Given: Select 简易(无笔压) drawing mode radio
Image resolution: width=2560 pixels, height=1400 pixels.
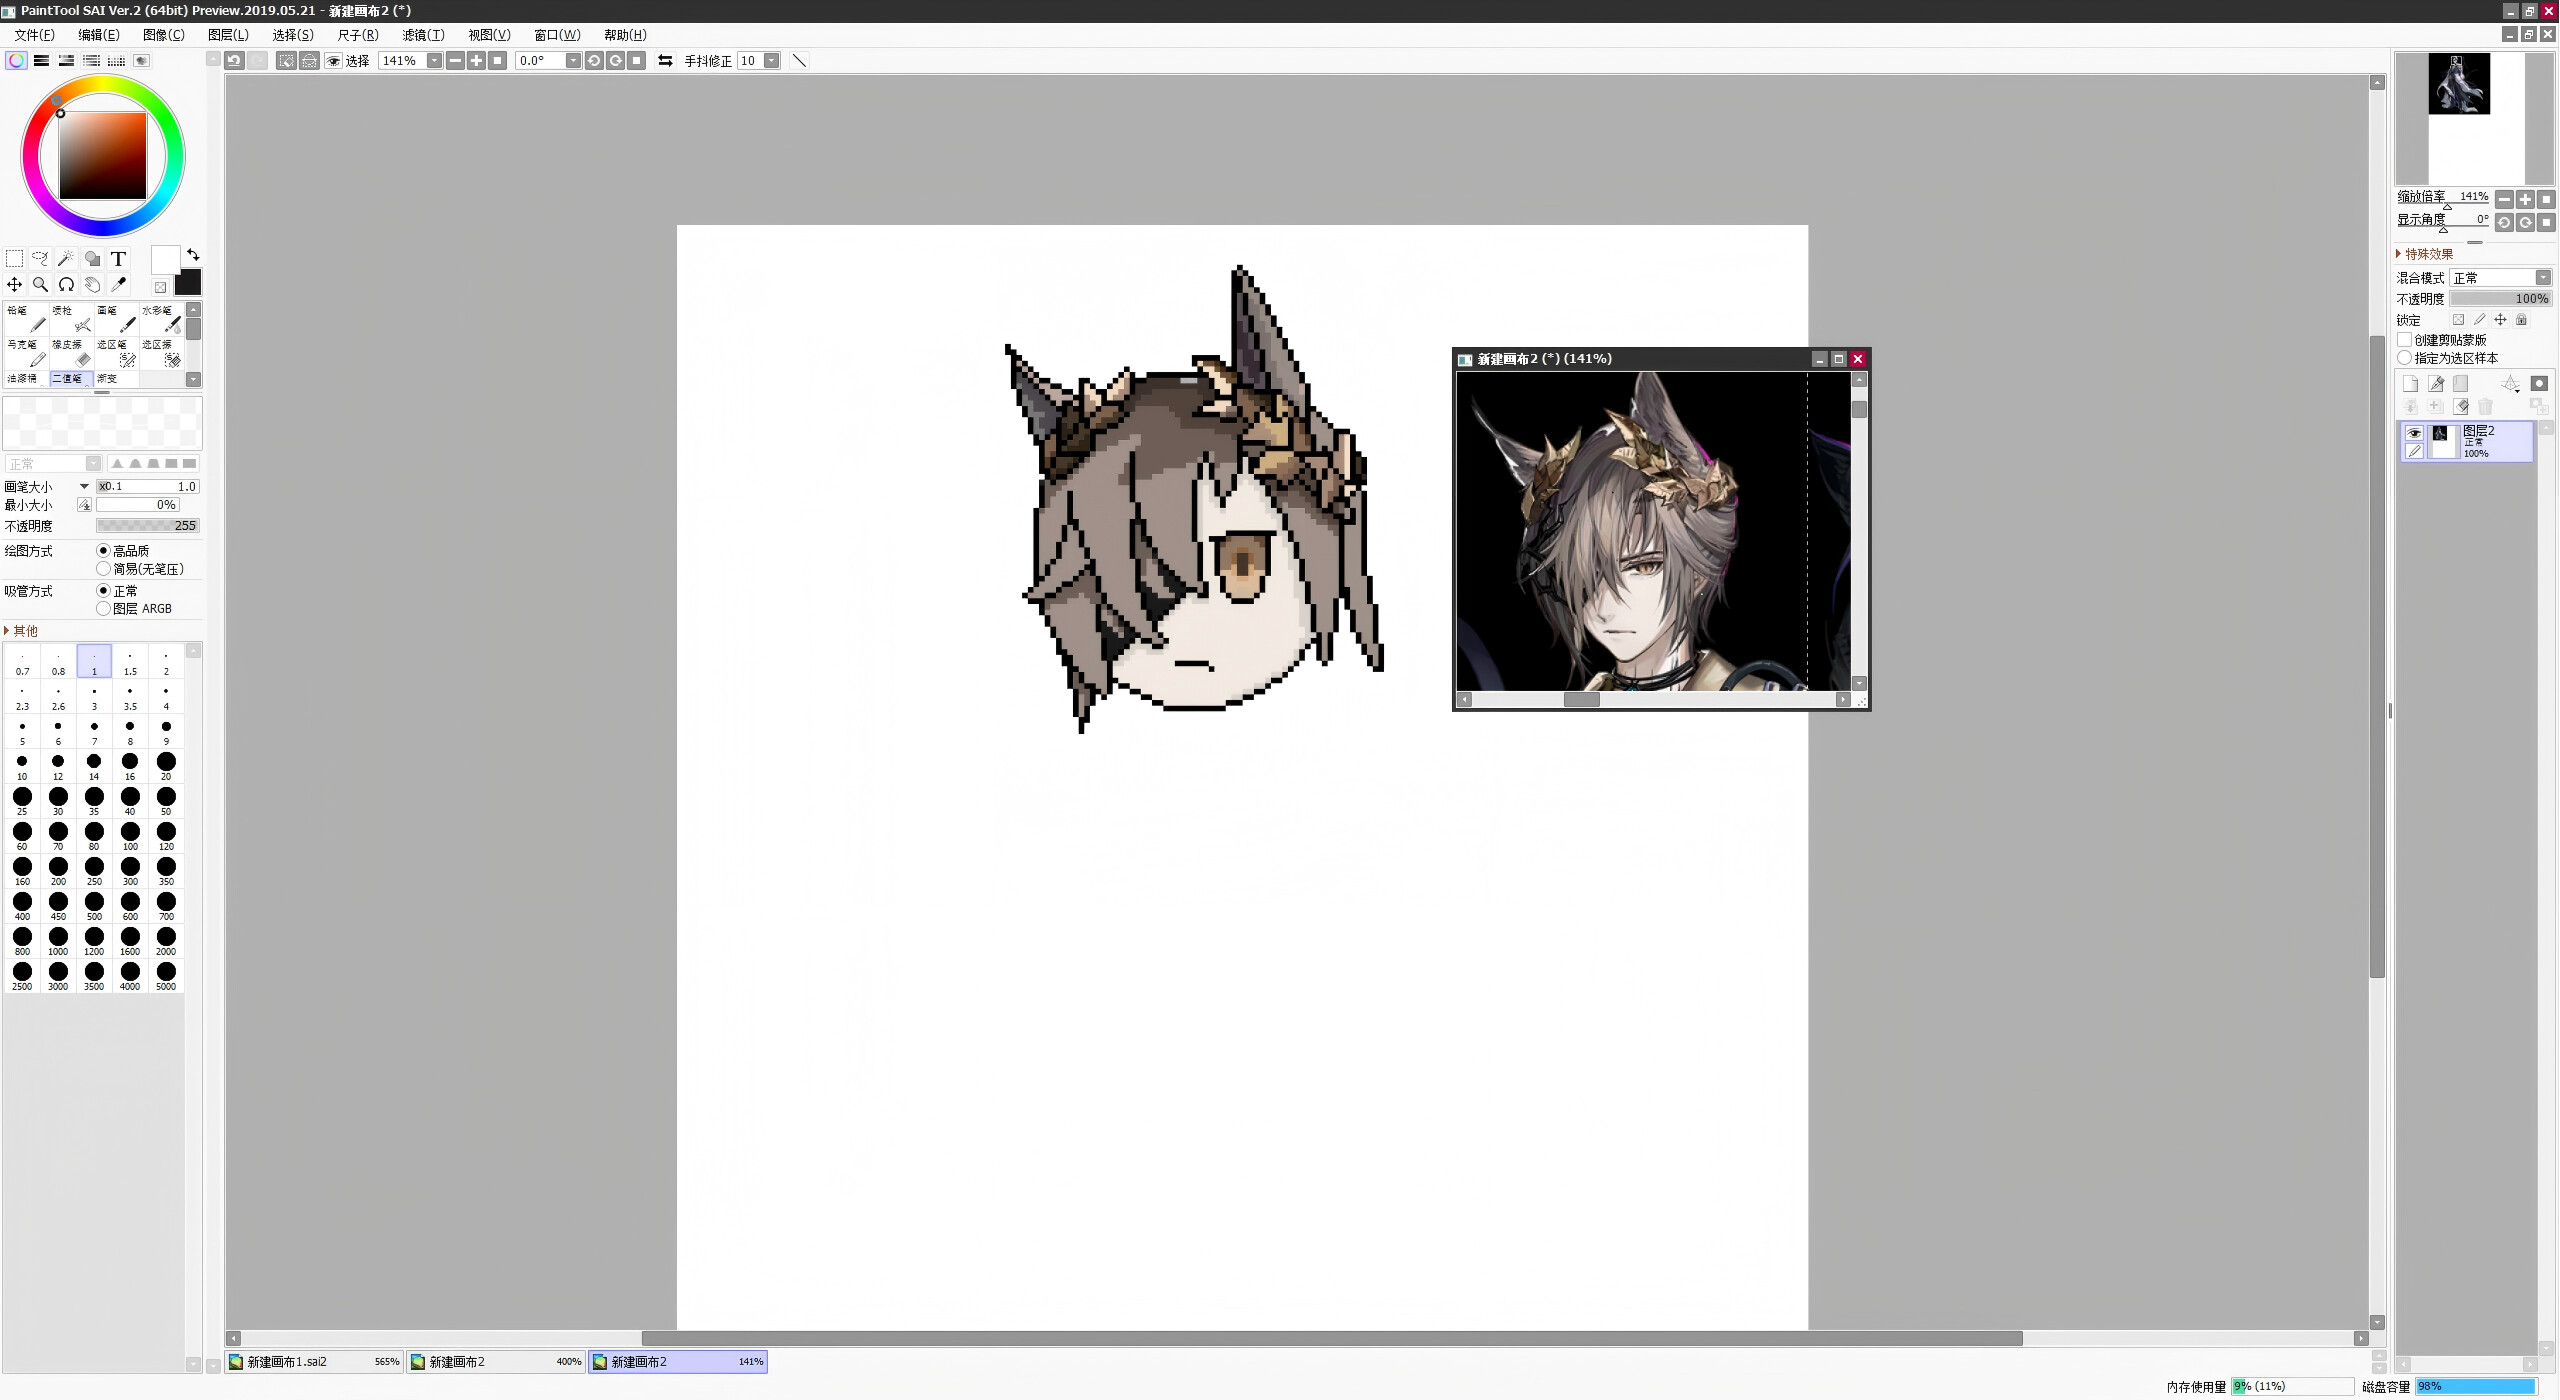Looking at the screenshot, I should click(103, 569).
